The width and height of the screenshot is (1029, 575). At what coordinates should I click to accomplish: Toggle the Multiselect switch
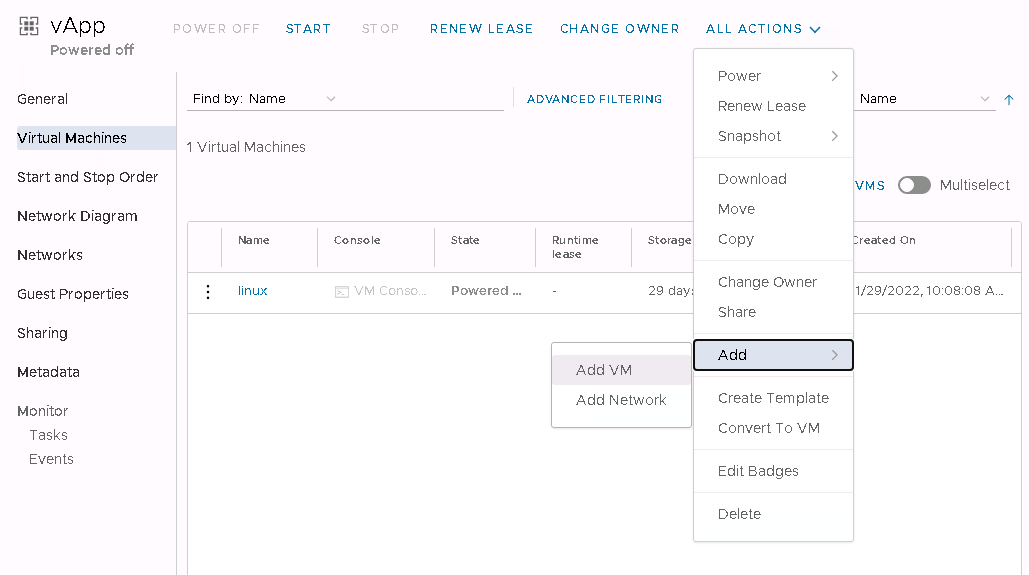tap(913, 185)
